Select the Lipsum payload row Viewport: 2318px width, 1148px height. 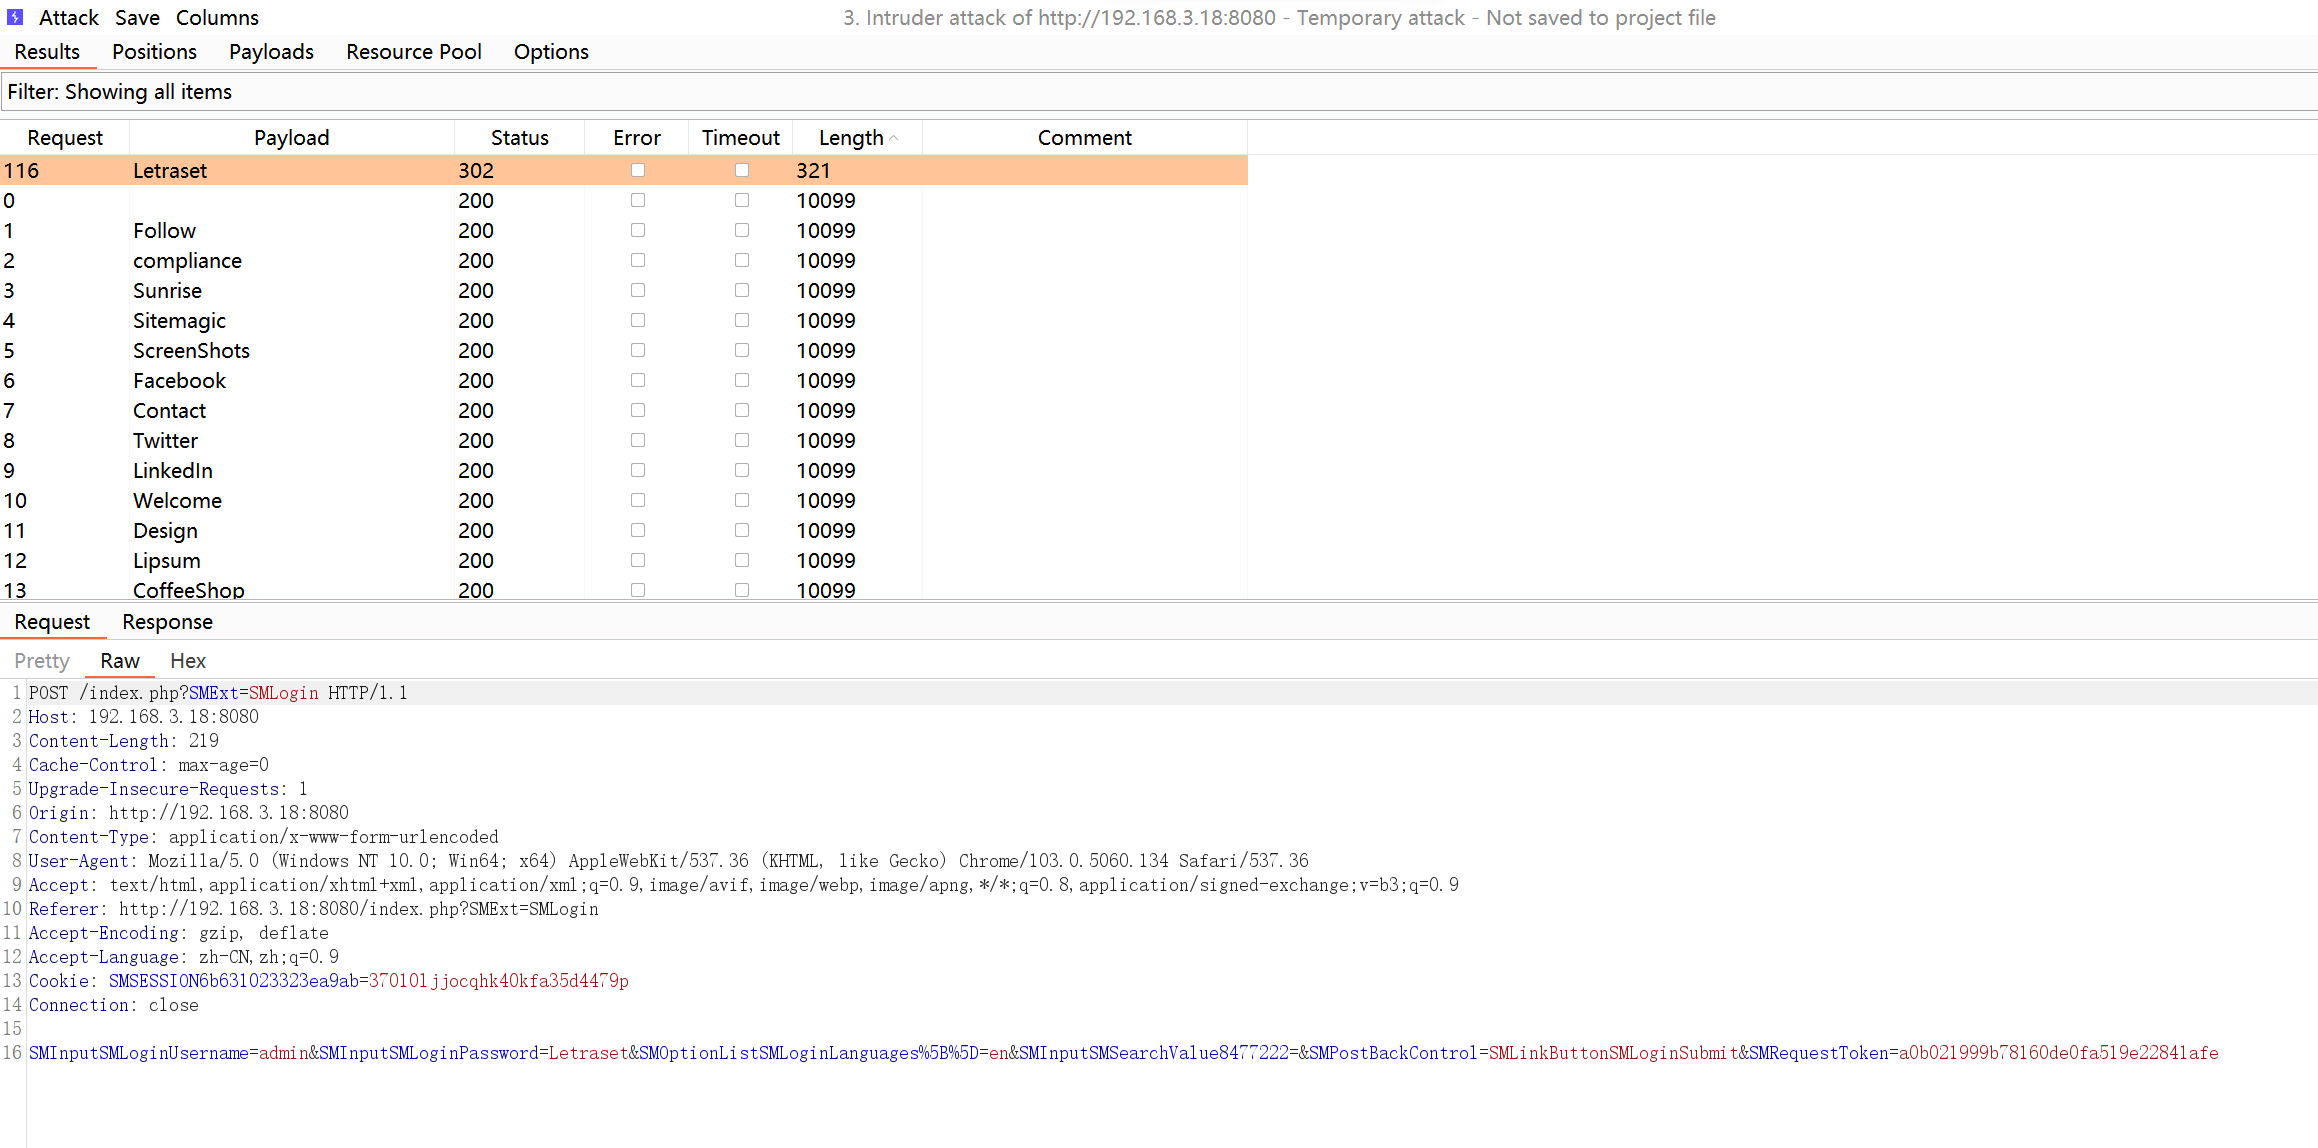[x=624, y=560]
